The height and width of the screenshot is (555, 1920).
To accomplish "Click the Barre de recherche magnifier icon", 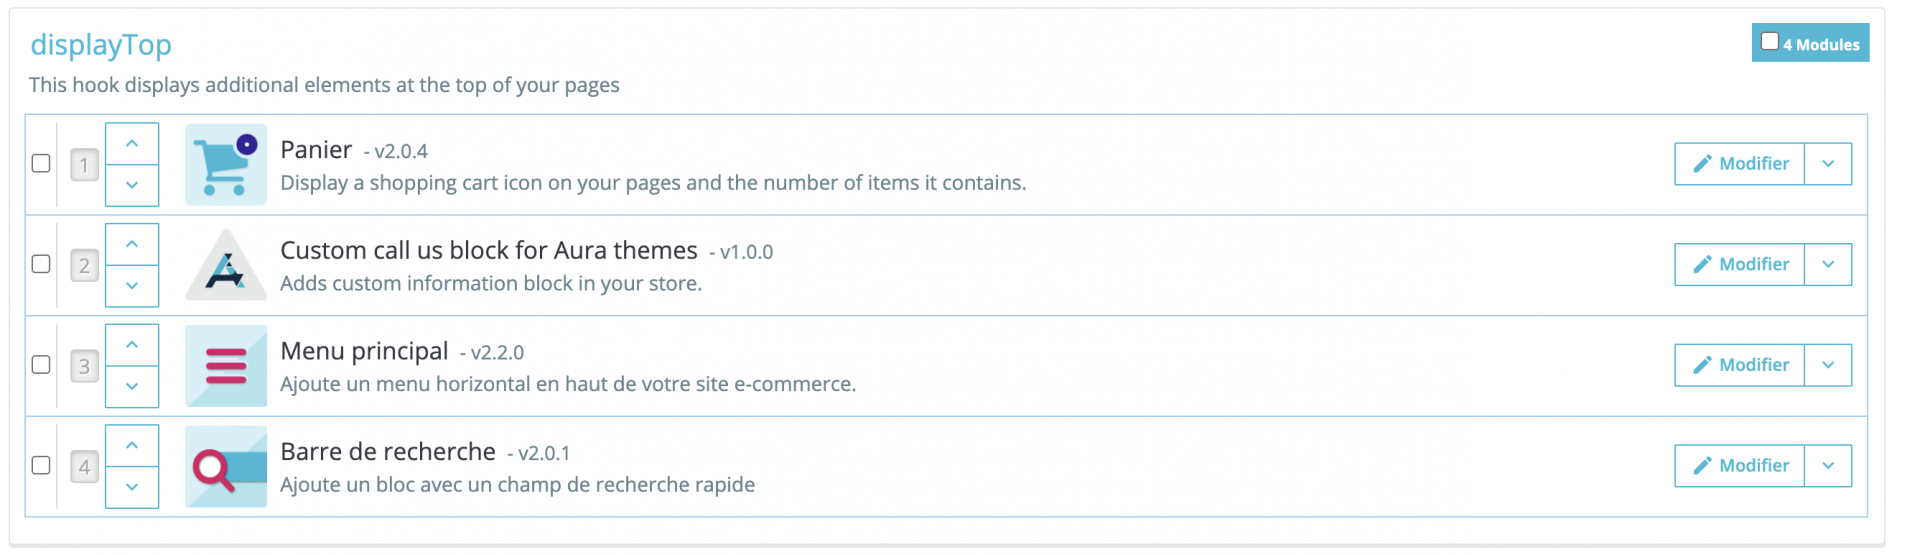I will pyautogui.click(x=226, y=467).
